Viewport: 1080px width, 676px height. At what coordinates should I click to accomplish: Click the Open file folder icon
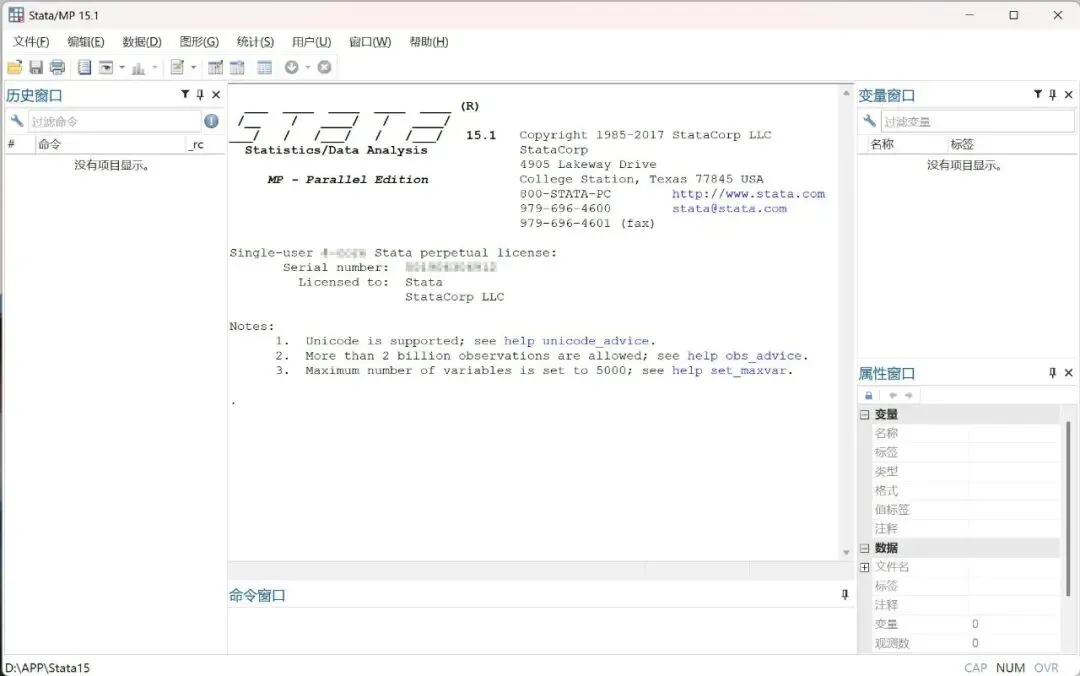(14, 67)
